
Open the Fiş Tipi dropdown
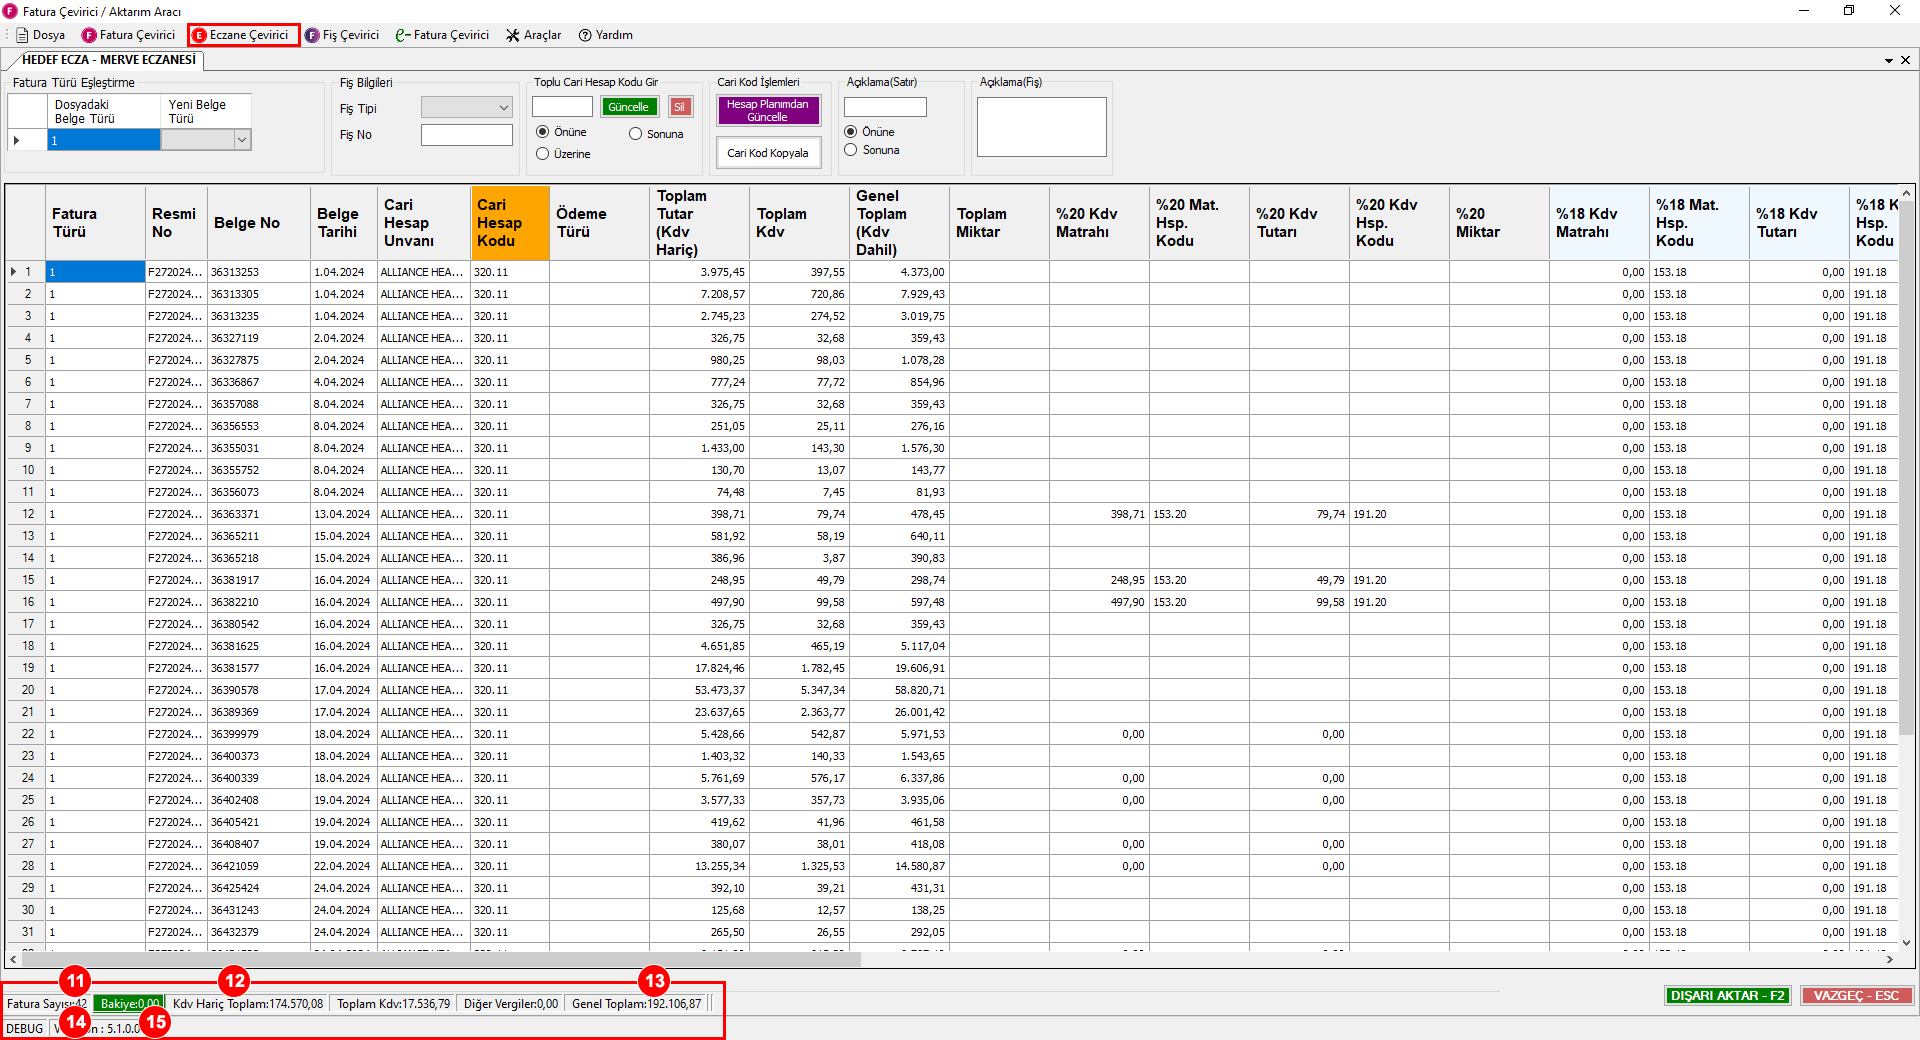(466, 107)
